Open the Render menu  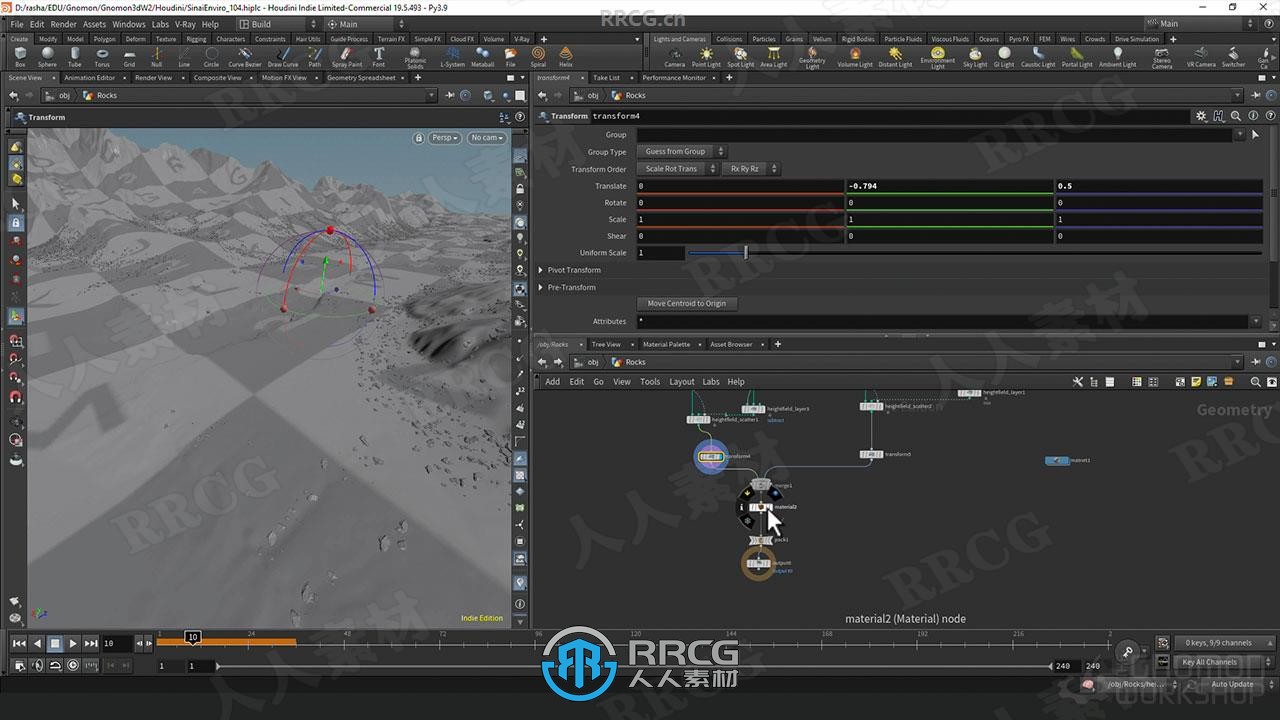tap(63, 24)
